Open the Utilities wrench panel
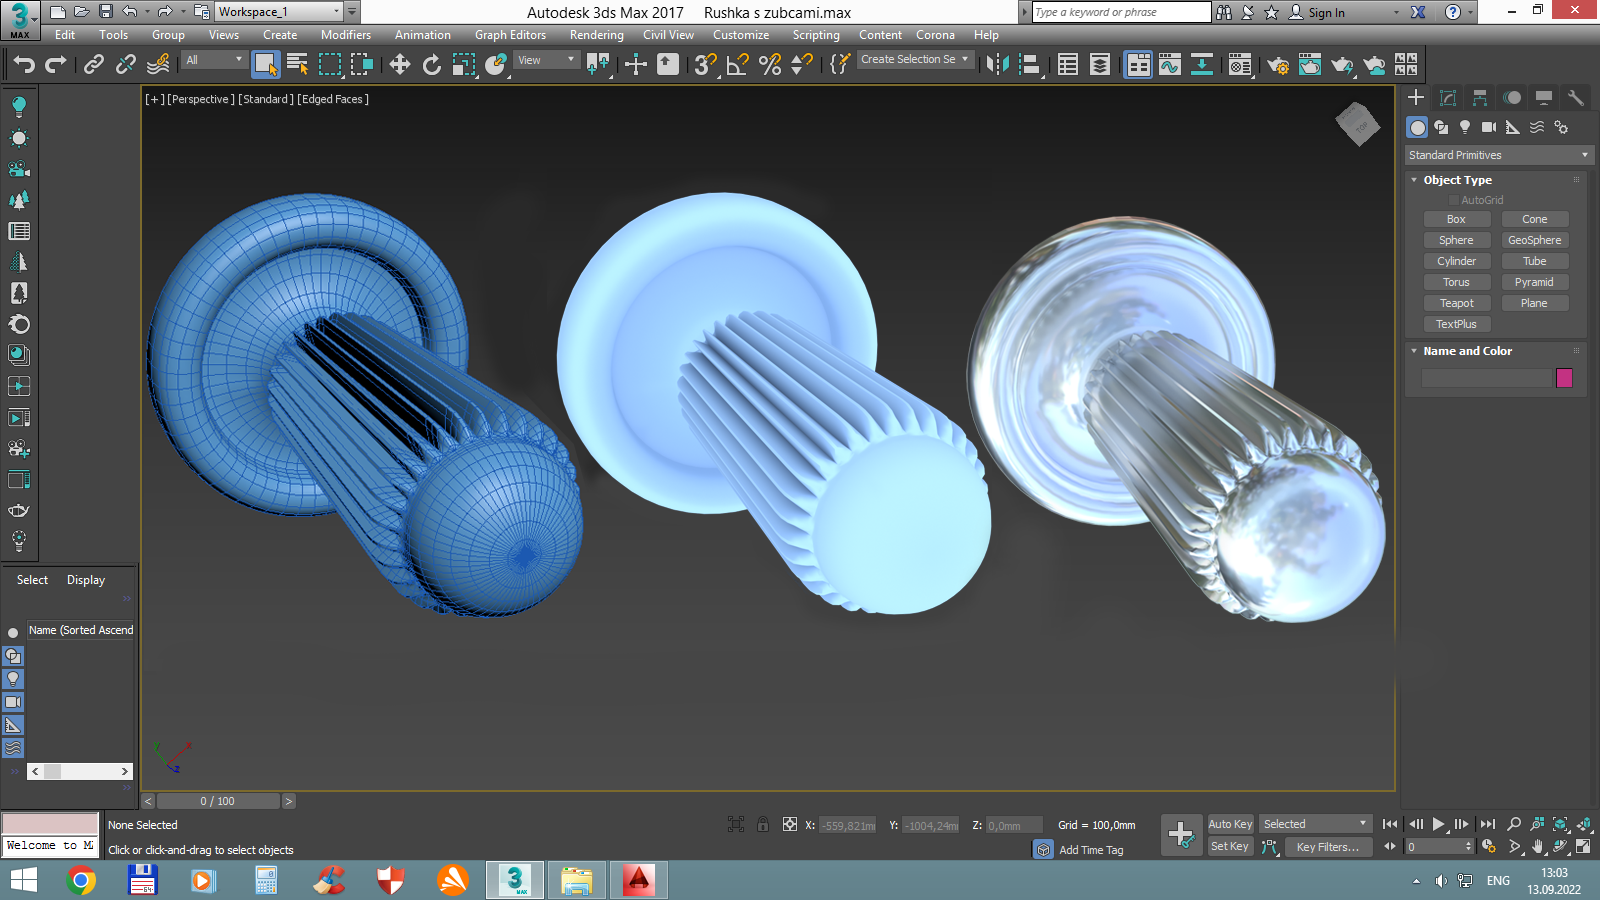 pos(1576,97)
